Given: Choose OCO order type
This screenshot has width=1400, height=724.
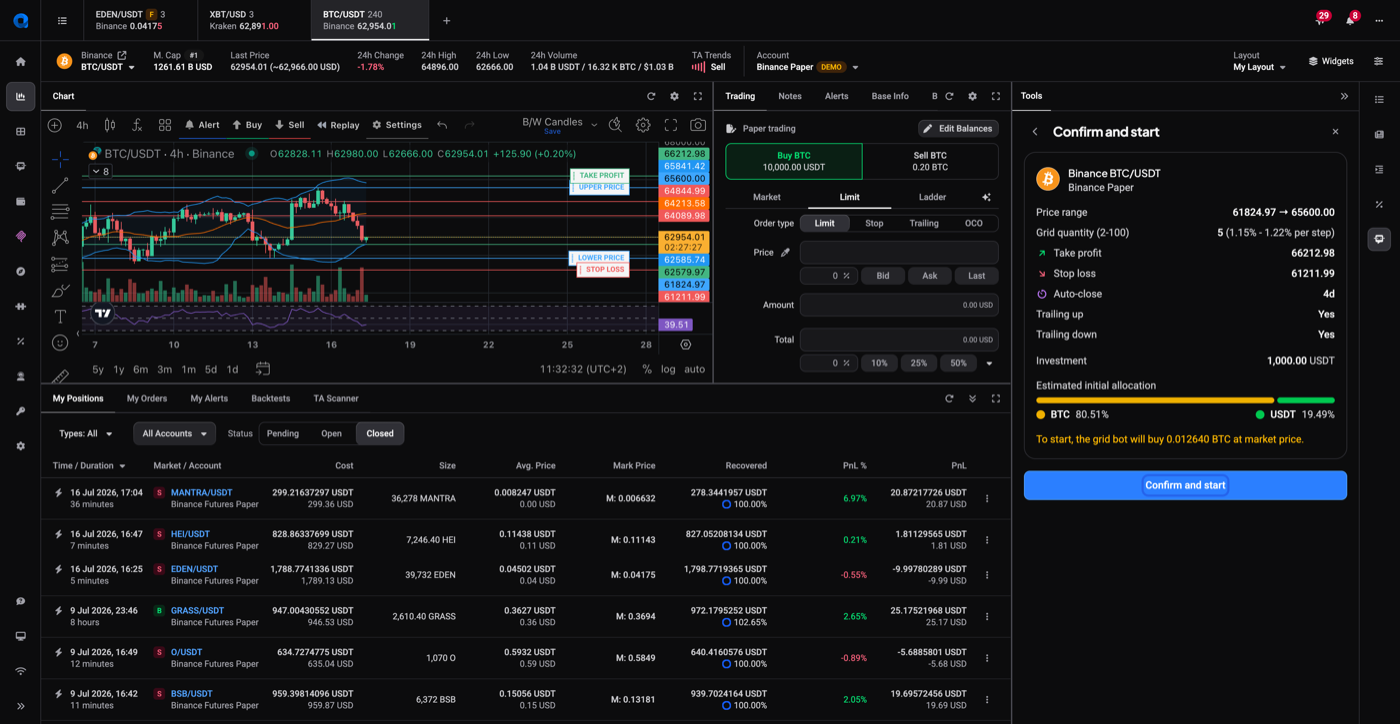Looking at the screenshot, I should point(974,223).
